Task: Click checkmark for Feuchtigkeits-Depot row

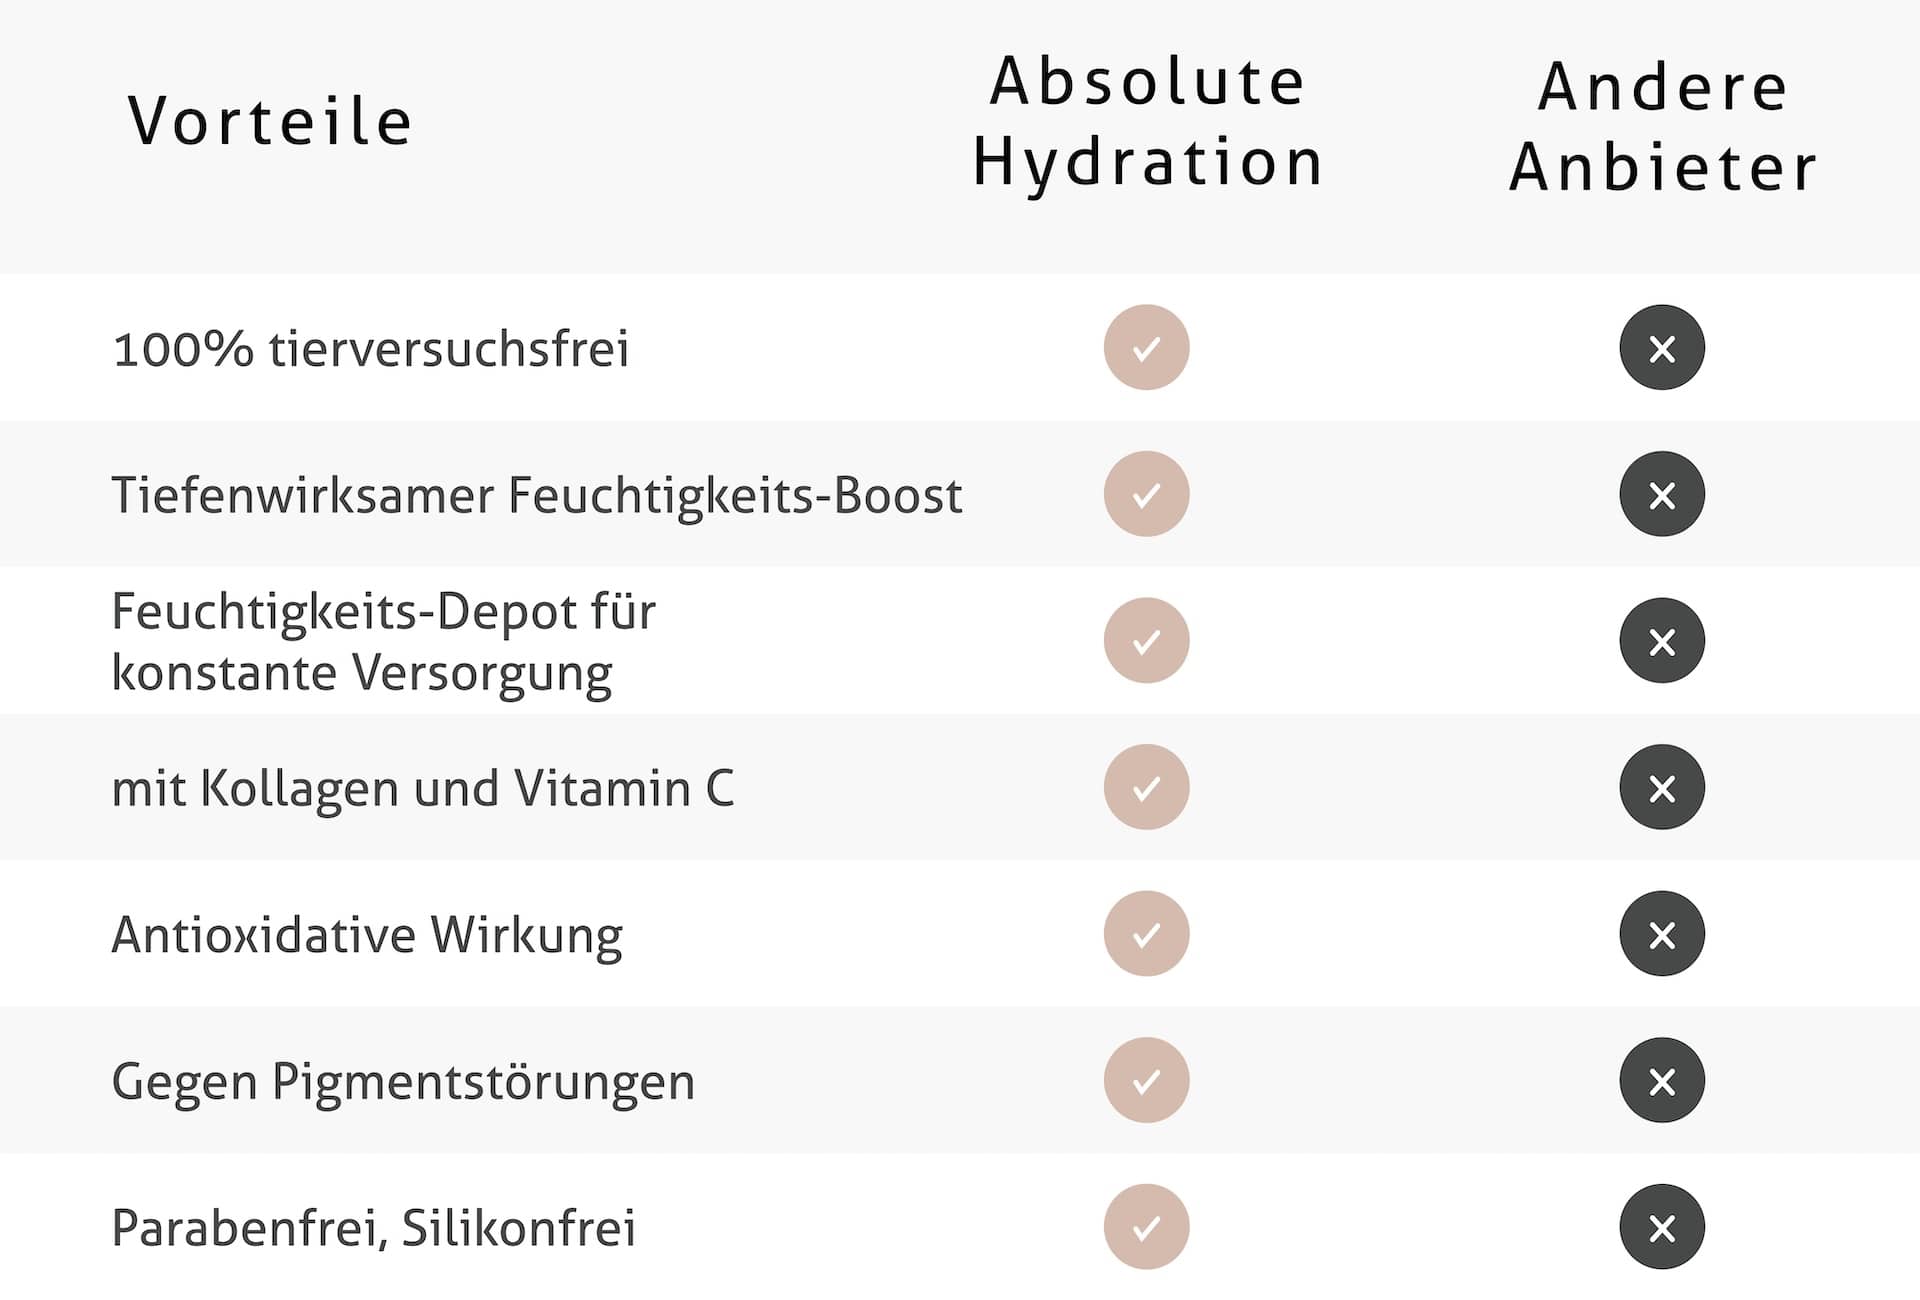Action: coord(1146,641)
